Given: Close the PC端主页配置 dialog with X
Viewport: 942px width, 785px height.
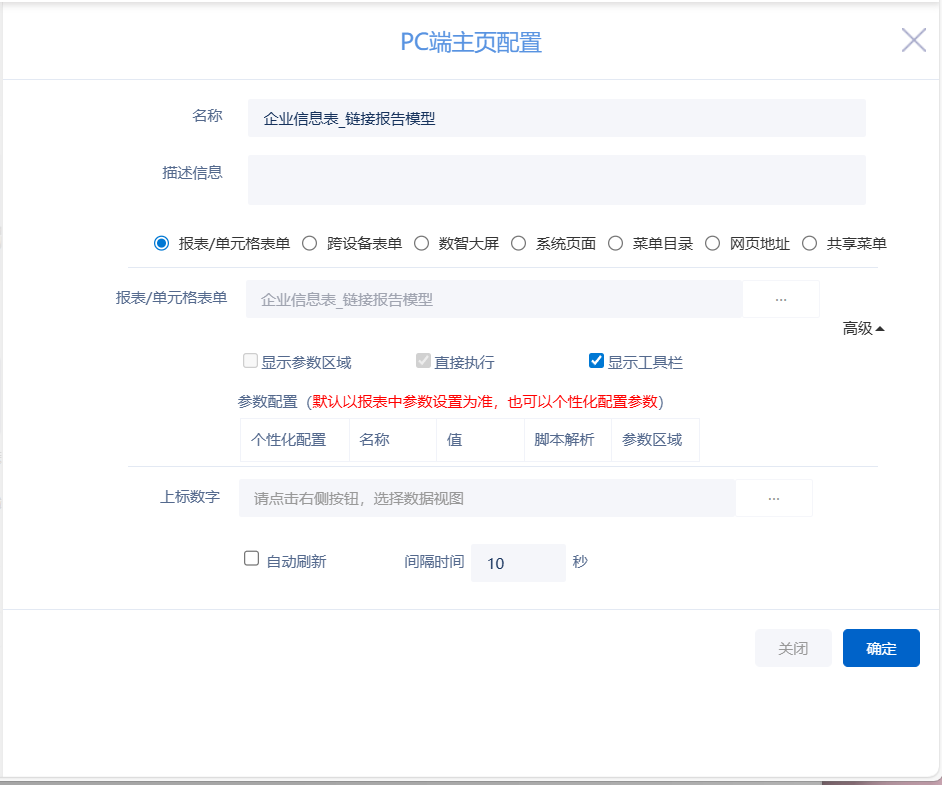Looking at the screenshot, I should 913,40.
